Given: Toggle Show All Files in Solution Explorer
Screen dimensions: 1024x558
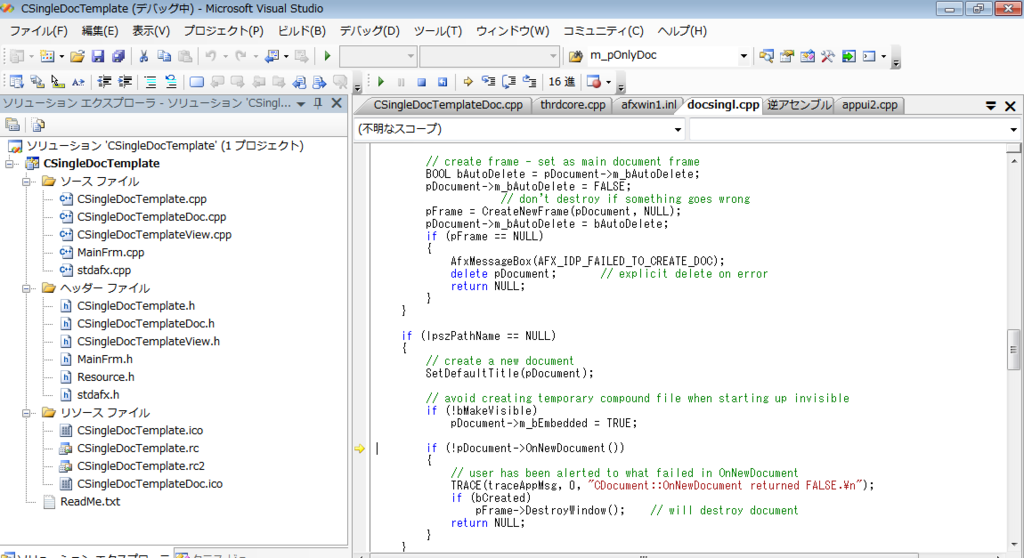Looking at the screenshot, I should (x=38, y=125).
